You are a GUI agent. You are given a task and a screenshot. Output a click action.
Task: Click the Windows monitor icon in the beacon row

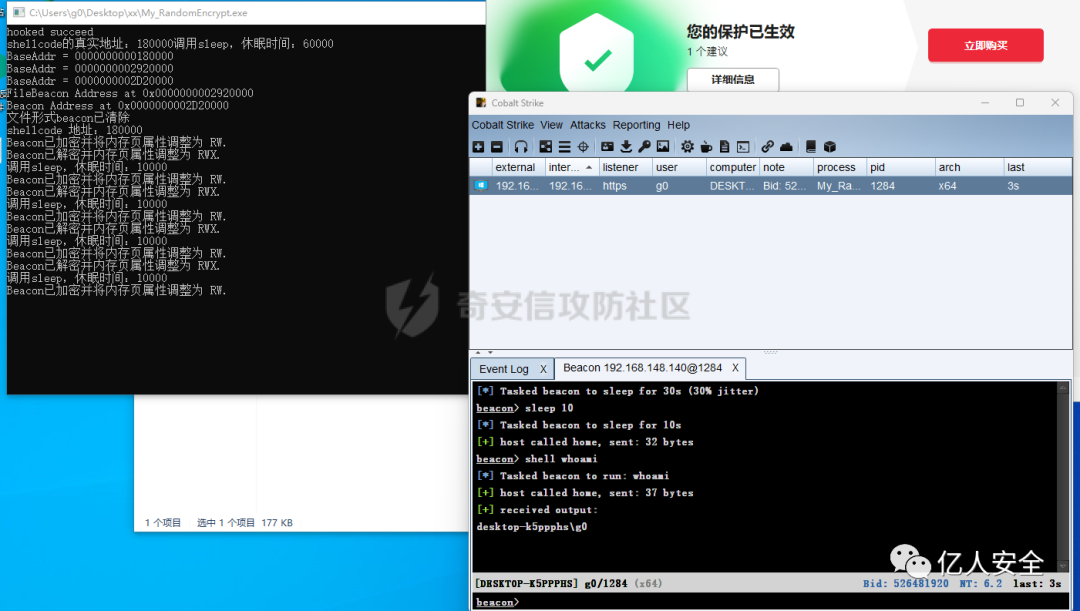(481, 185)
